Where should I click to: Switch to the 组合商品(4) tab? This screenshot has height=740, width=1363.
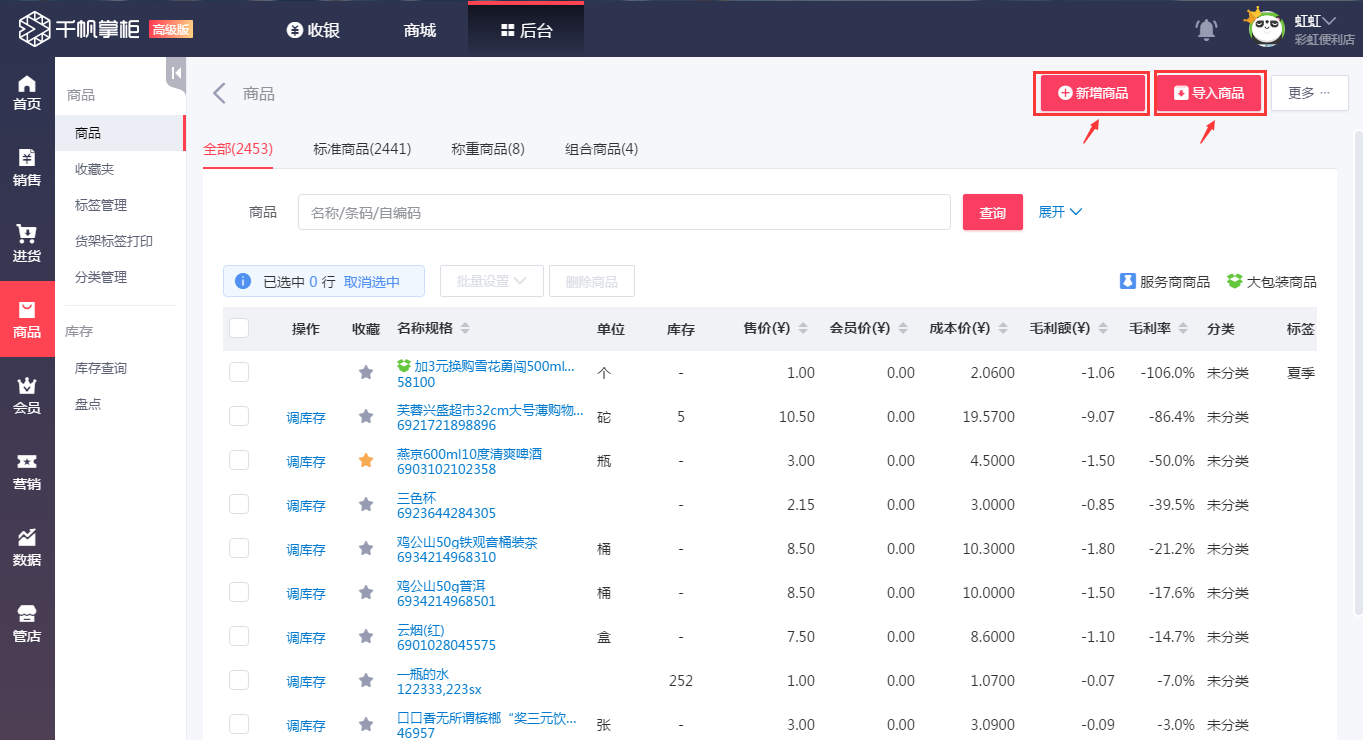[x=600, y=149]
